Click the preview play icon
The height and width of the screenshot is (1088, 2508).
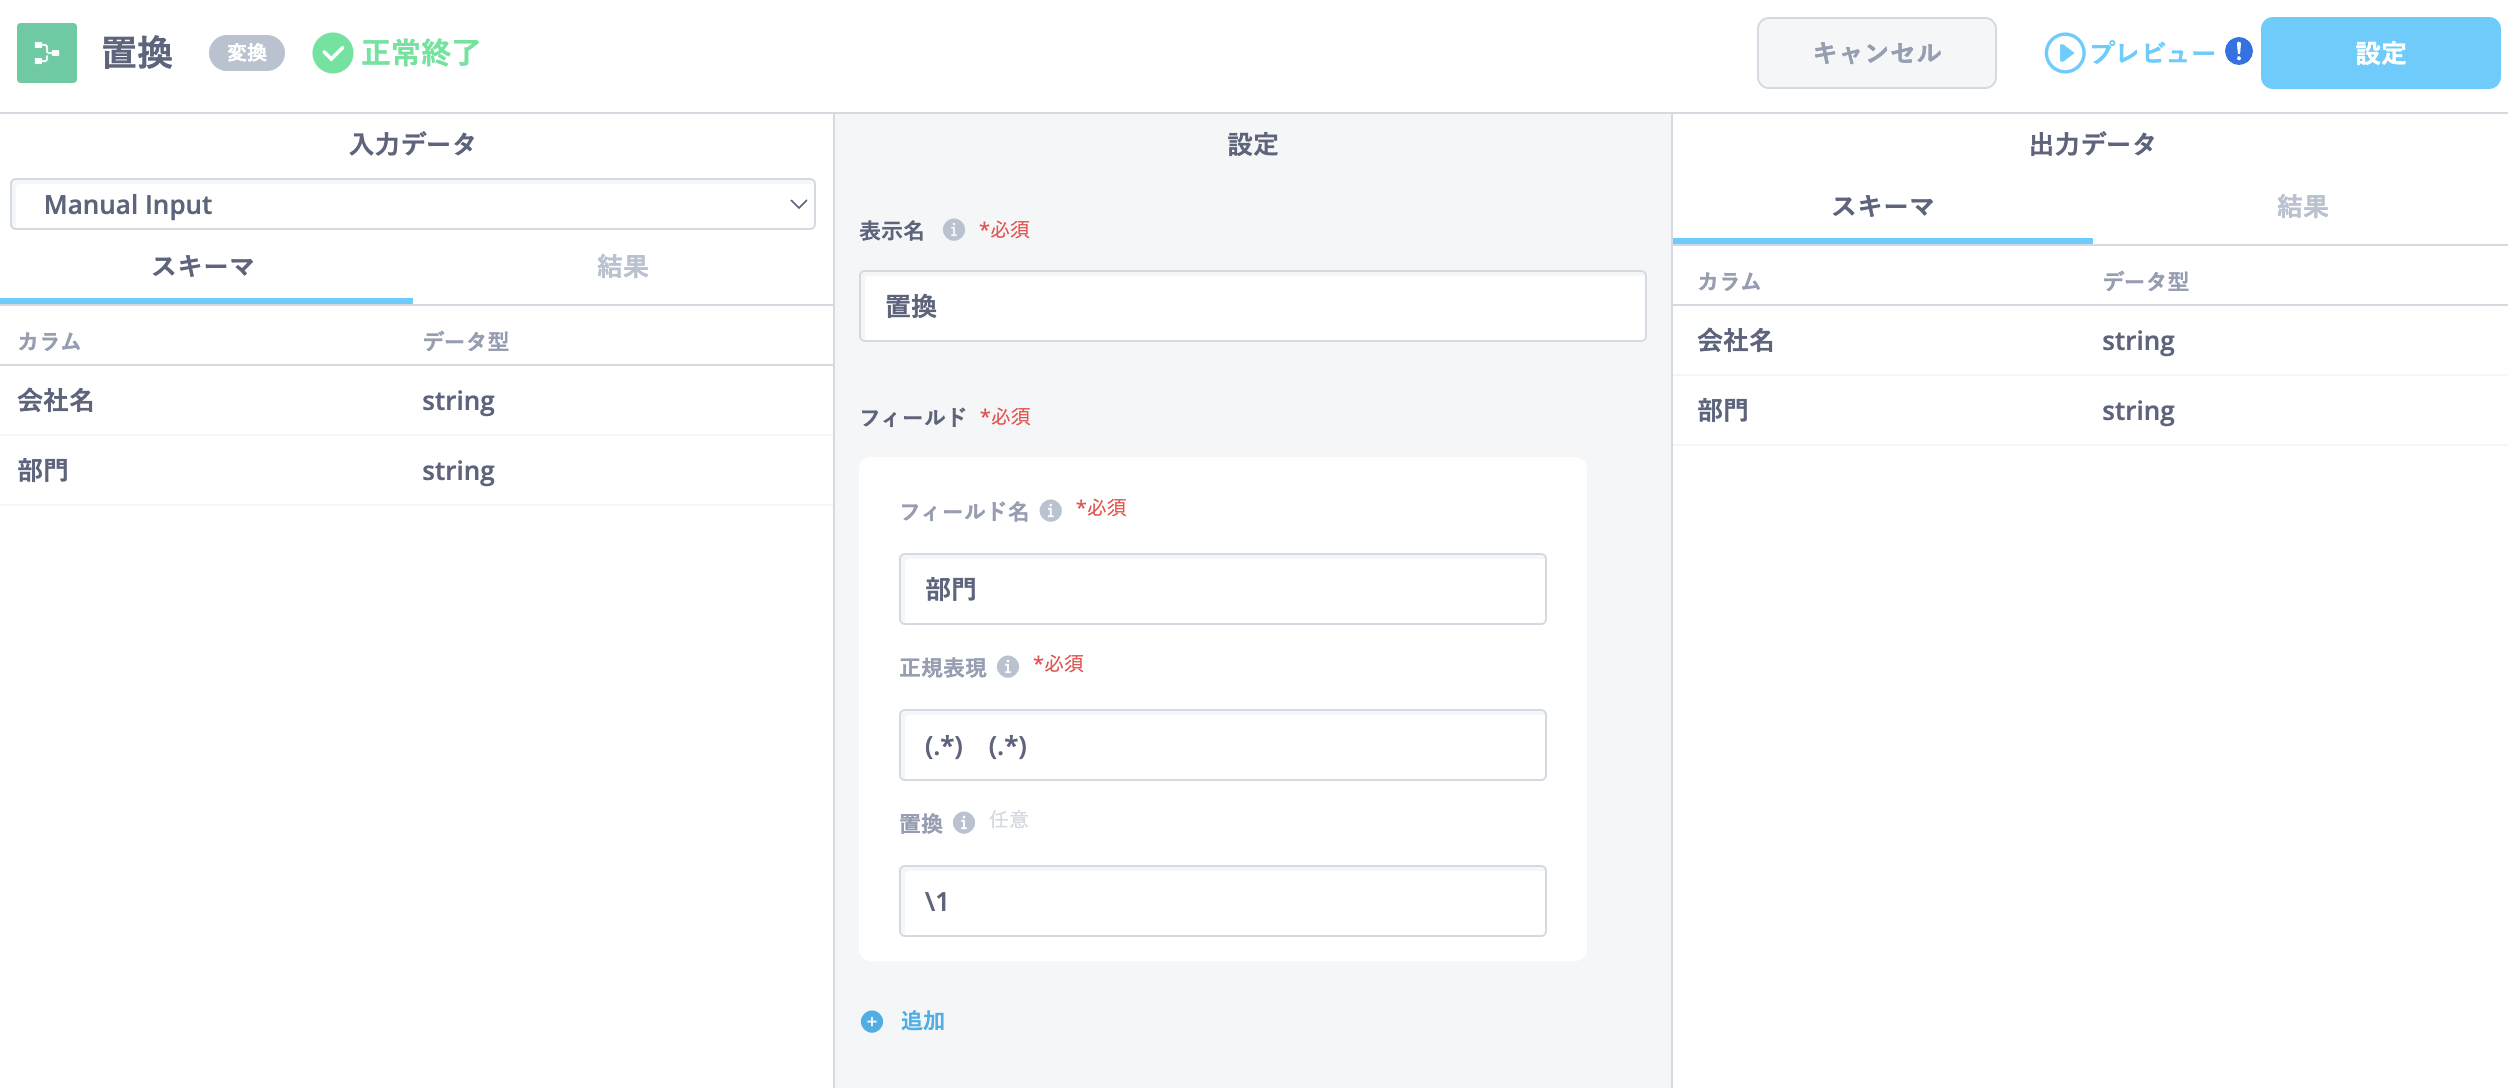pos(2064,53)
